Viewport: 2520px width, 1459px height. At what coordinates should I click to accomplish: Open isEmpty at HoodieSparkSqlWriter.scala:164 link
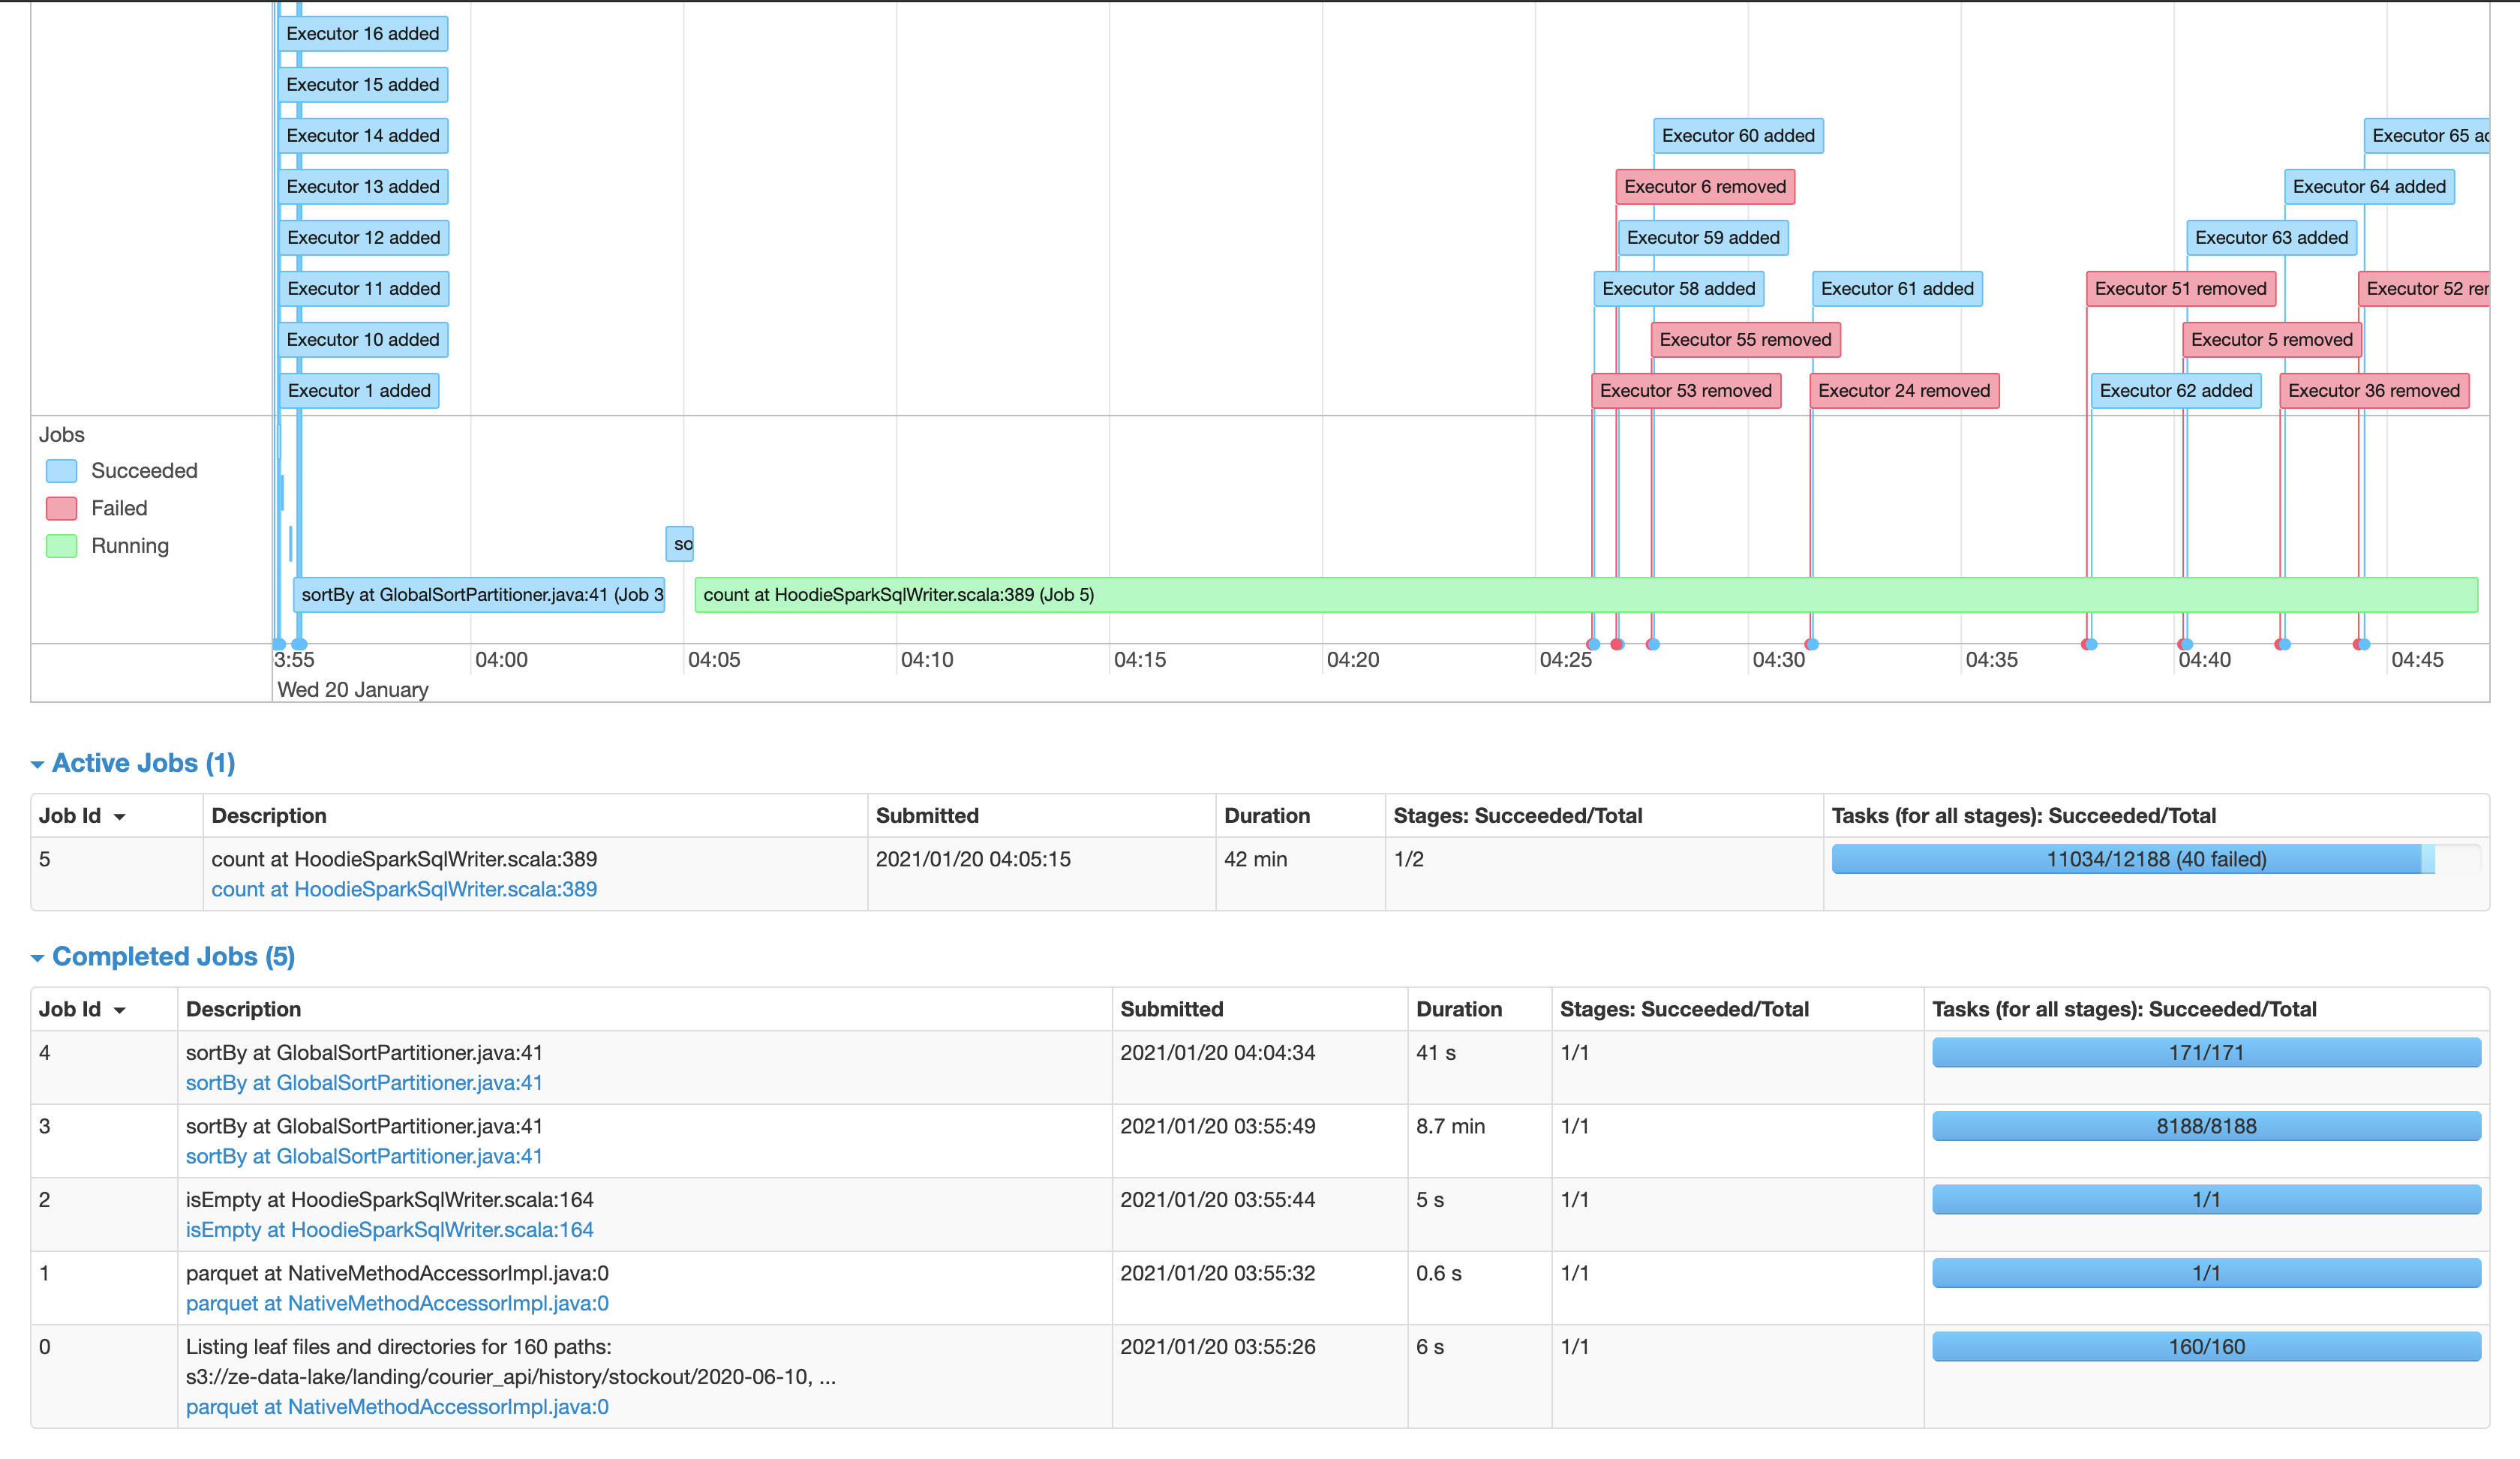[389, 1230]
